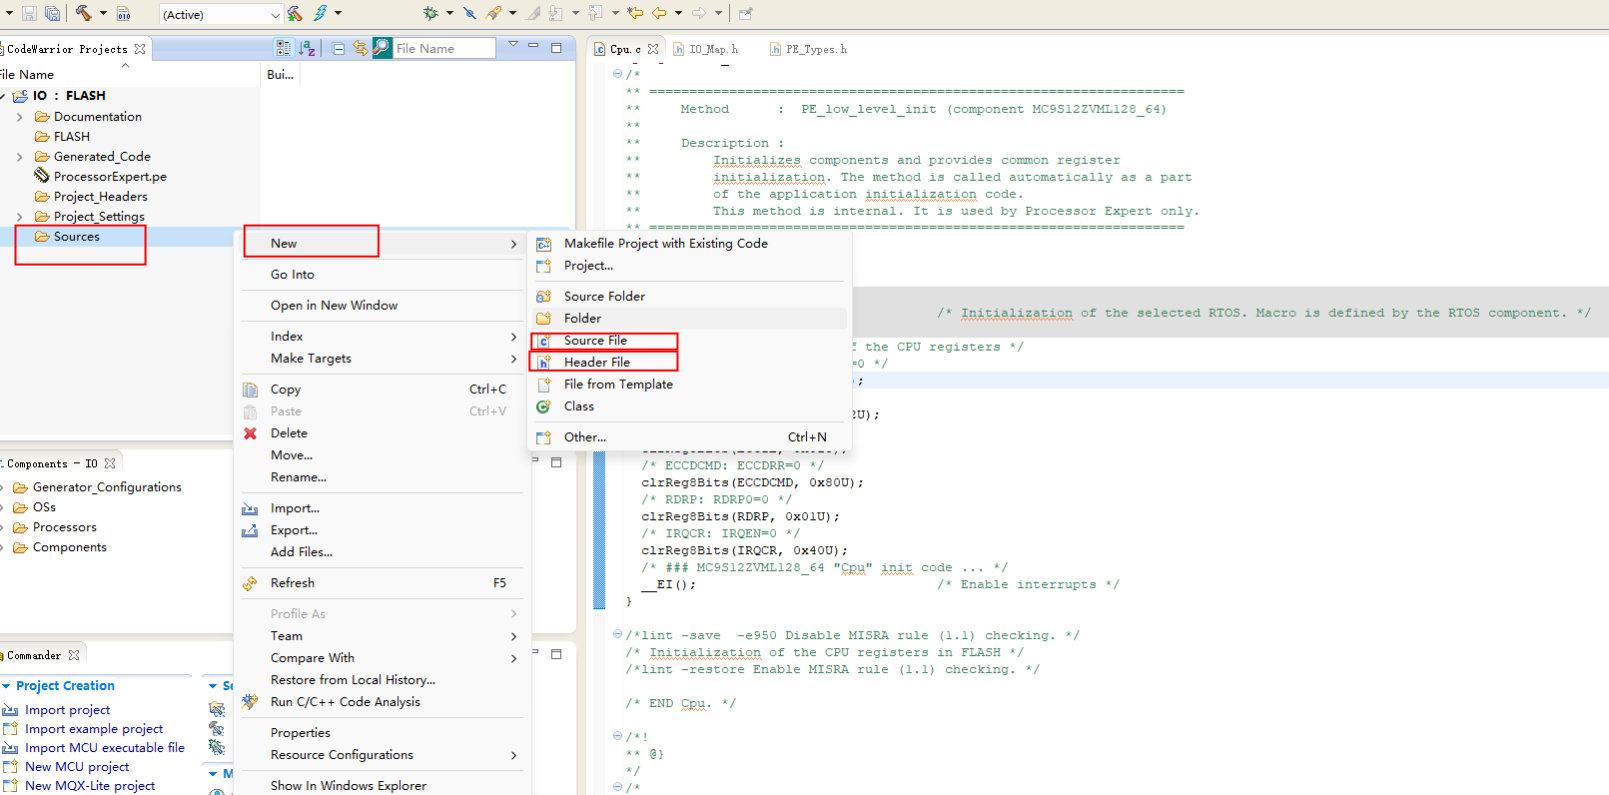Click the red X Delete icon in the context menu
The height and width of the screenshot is (795, 1609).
[x=250, y=433]
